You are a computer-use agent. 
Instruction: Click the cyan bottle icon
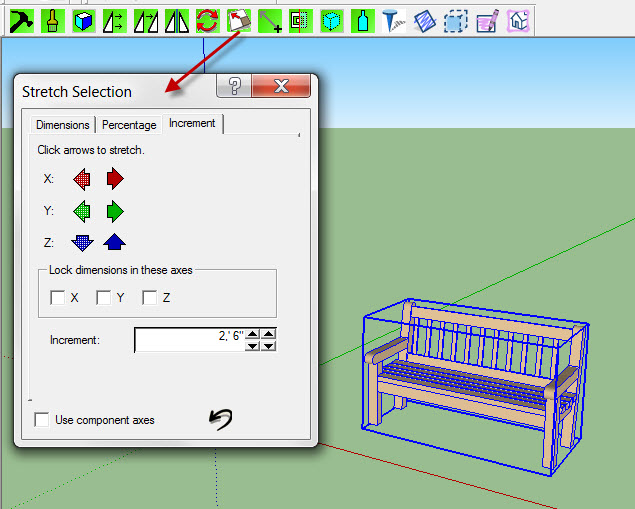point(363,21)
